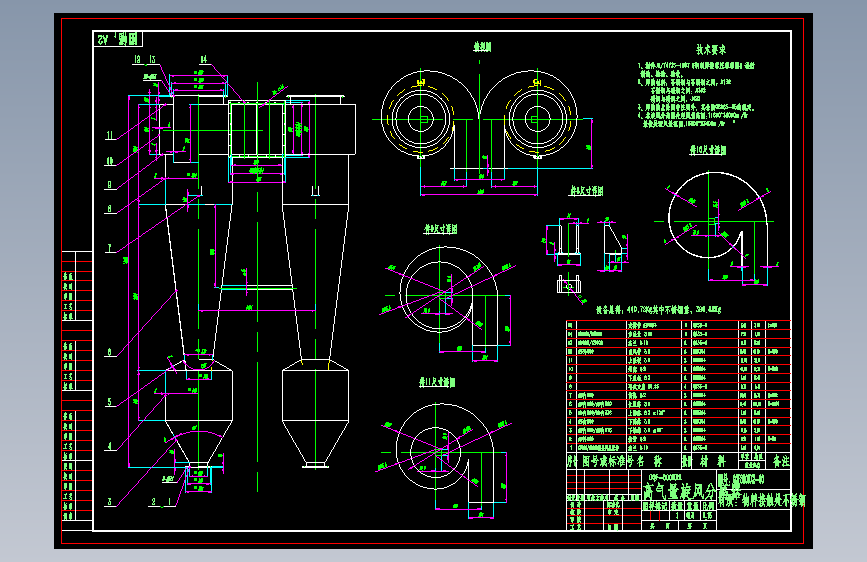Select part callout number 3 on elevation view
The image size is (867, 562).
tap(109, 502)
